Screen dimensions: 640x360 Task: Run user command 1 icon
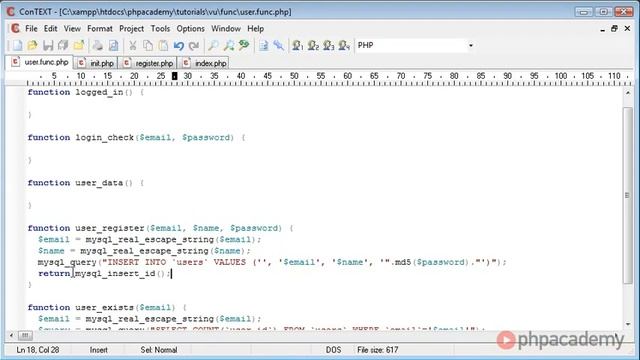[x=298, y=45]
